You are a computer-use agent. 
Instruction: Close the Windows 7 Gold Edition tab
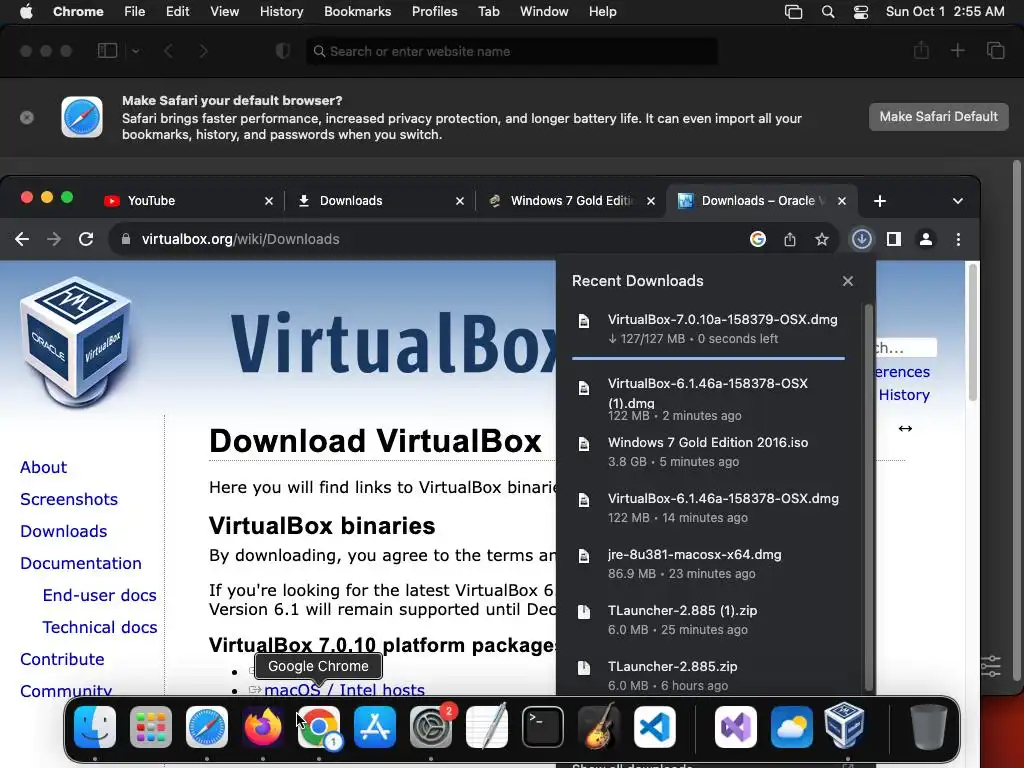651,201
